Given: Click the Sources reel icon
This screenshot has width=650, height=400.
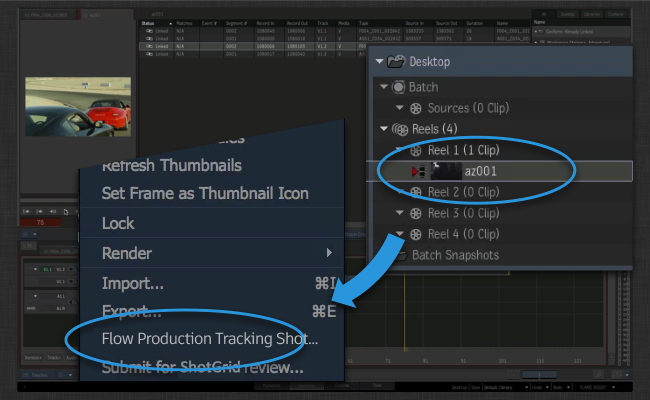Looking at the screenshot, I should (415, 108).
